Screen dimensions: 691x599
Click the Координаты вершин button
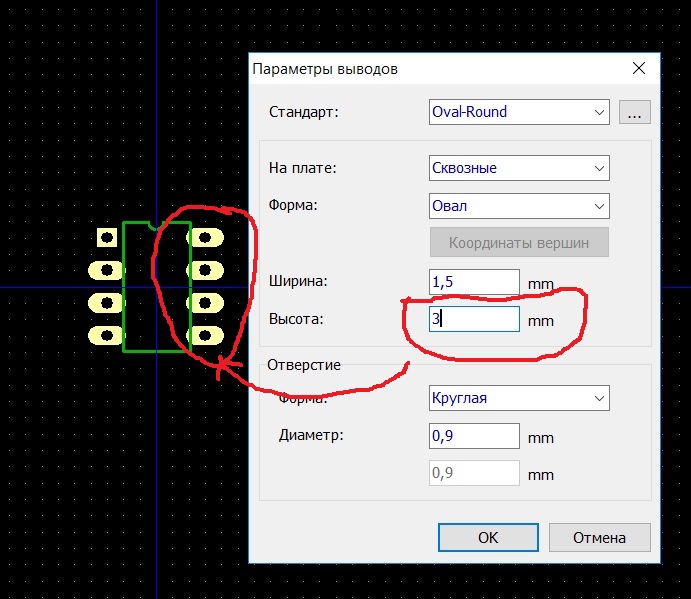click(x=518, y=242)
